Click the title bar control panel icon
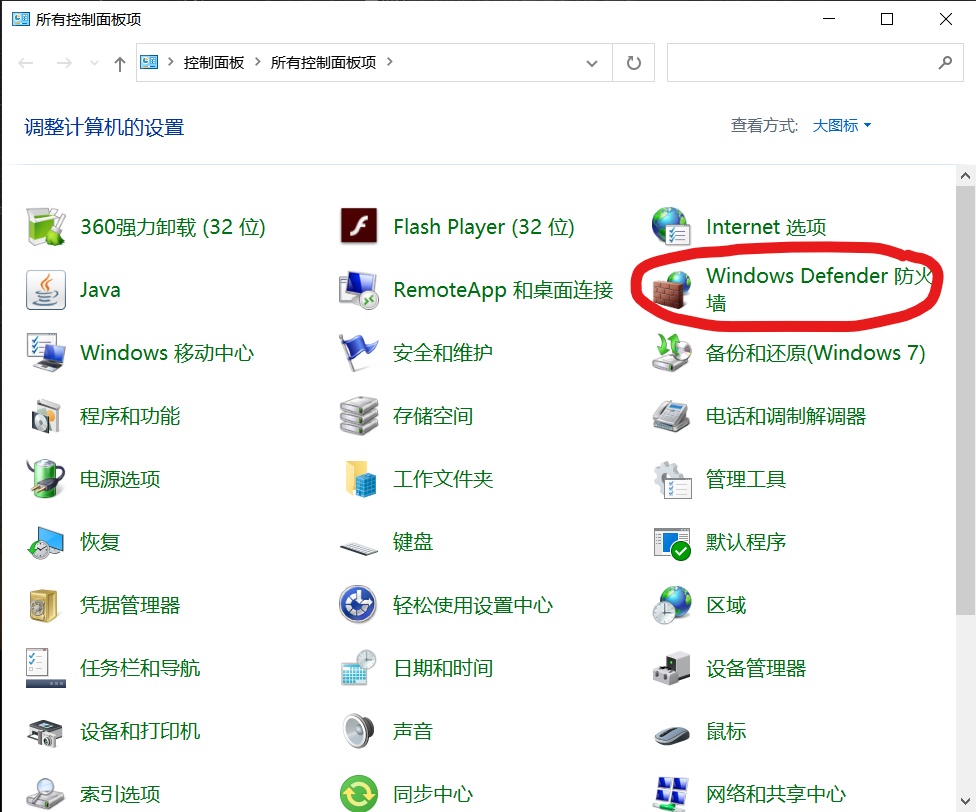This screenshot has width=976, height=812. tap(21, 19)
